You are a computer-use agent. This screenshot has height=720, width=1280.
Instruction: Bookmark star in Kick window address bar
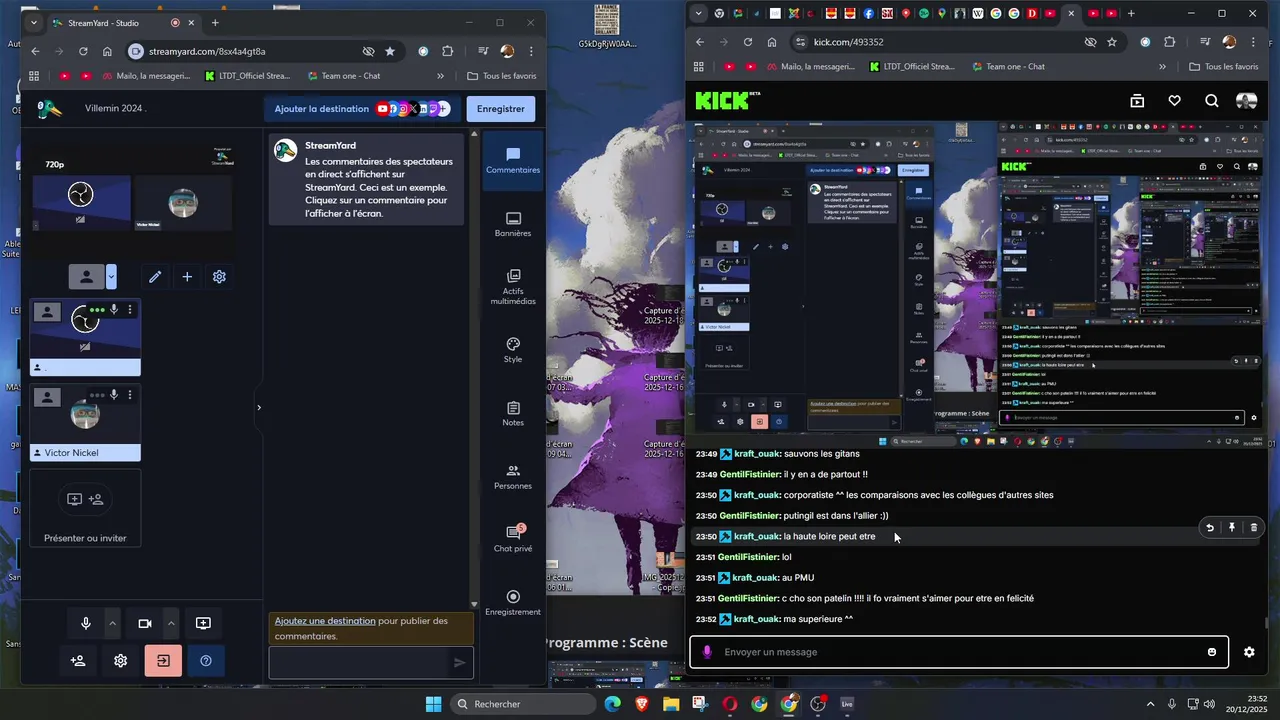[x=1112, y=42]
